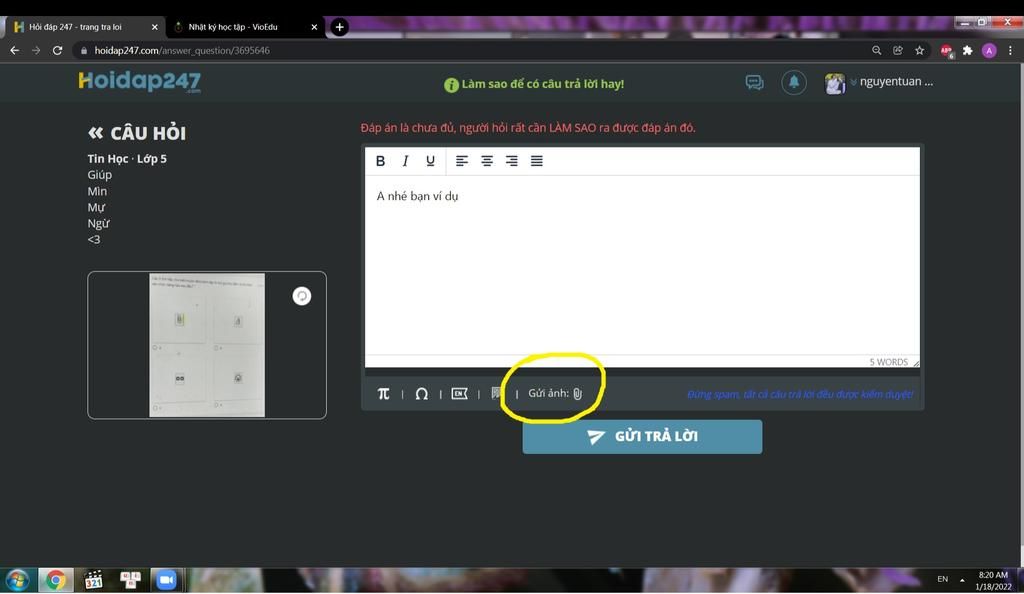Open the Windows Start menu
The image size is (1024, 594).
[x=18, y=580]
